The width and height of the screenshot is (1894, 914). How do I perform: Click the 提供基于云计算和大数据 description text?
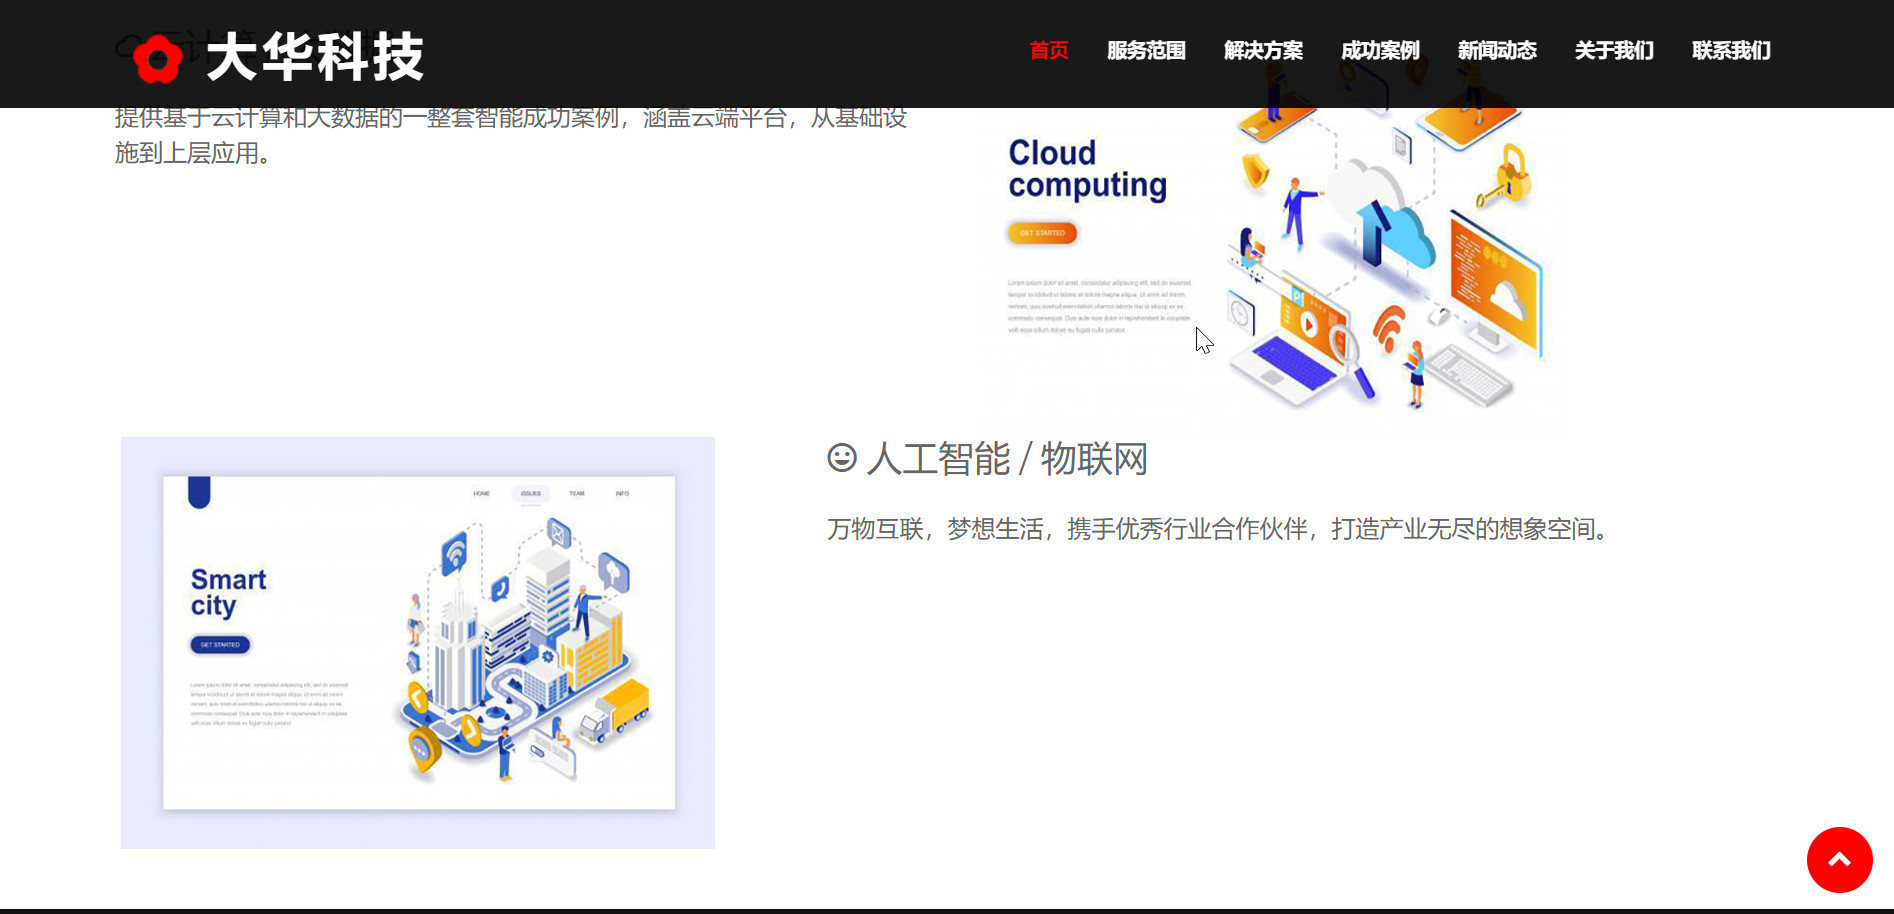pos(511,136)
